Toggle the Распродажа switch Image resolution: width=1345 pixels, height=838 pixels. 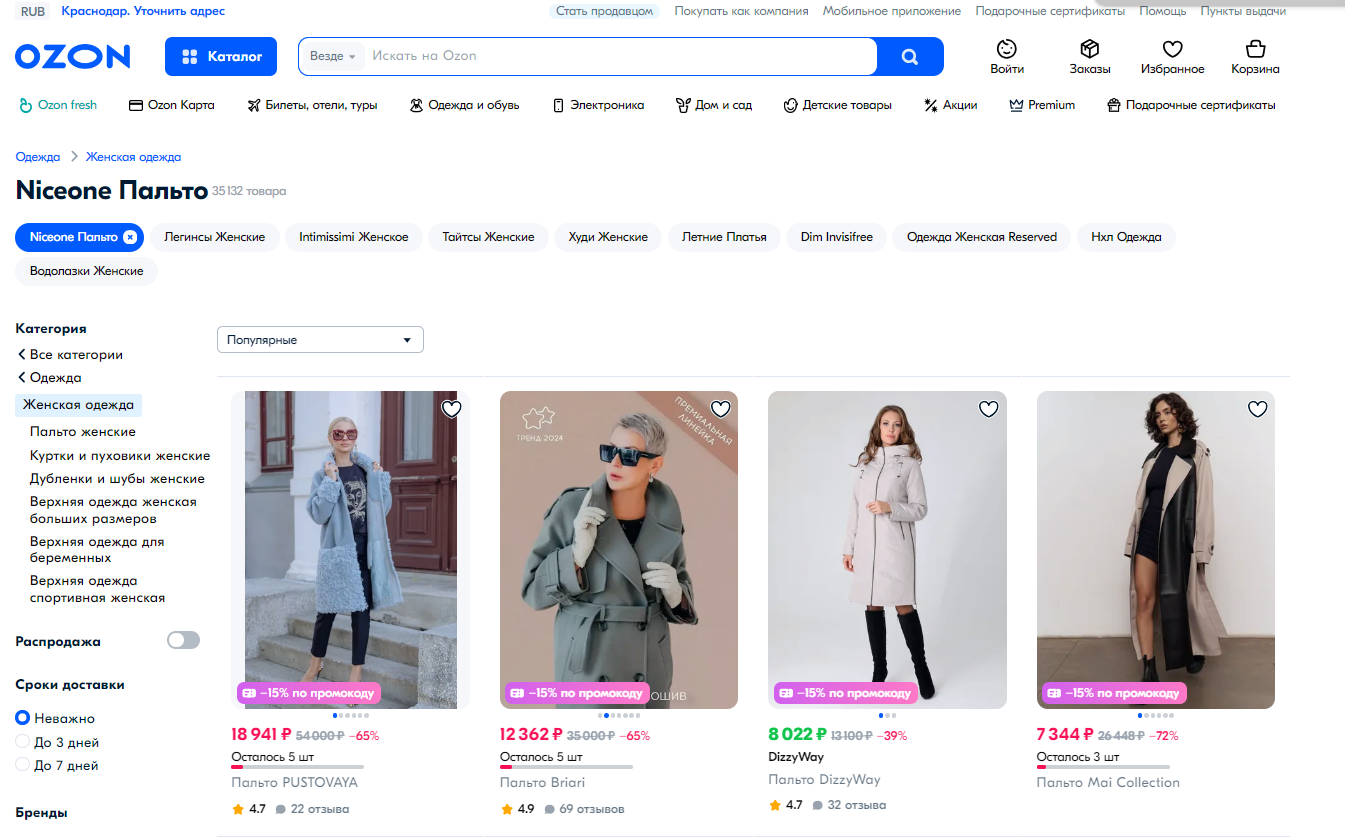183,640
